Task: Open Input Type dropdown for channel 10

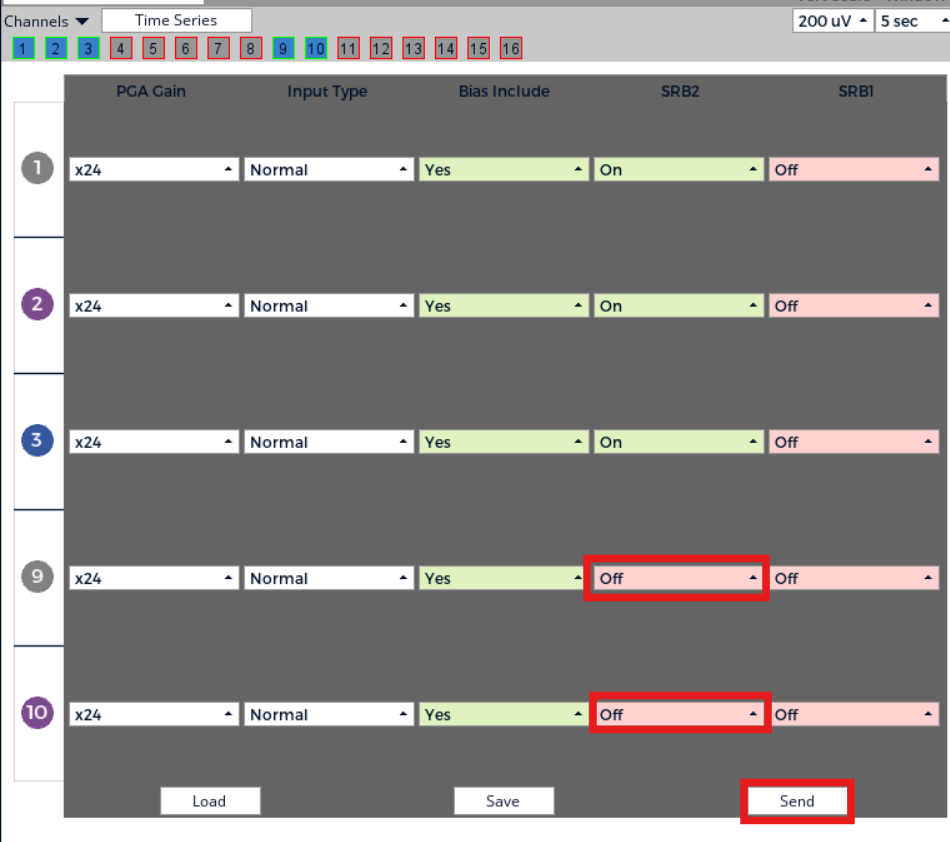Action: (x=329, y=715)
